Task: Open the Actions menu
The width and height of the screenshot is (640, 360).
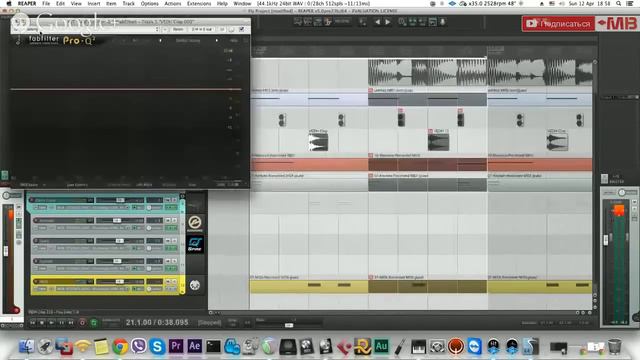Action: coord(173,3)
